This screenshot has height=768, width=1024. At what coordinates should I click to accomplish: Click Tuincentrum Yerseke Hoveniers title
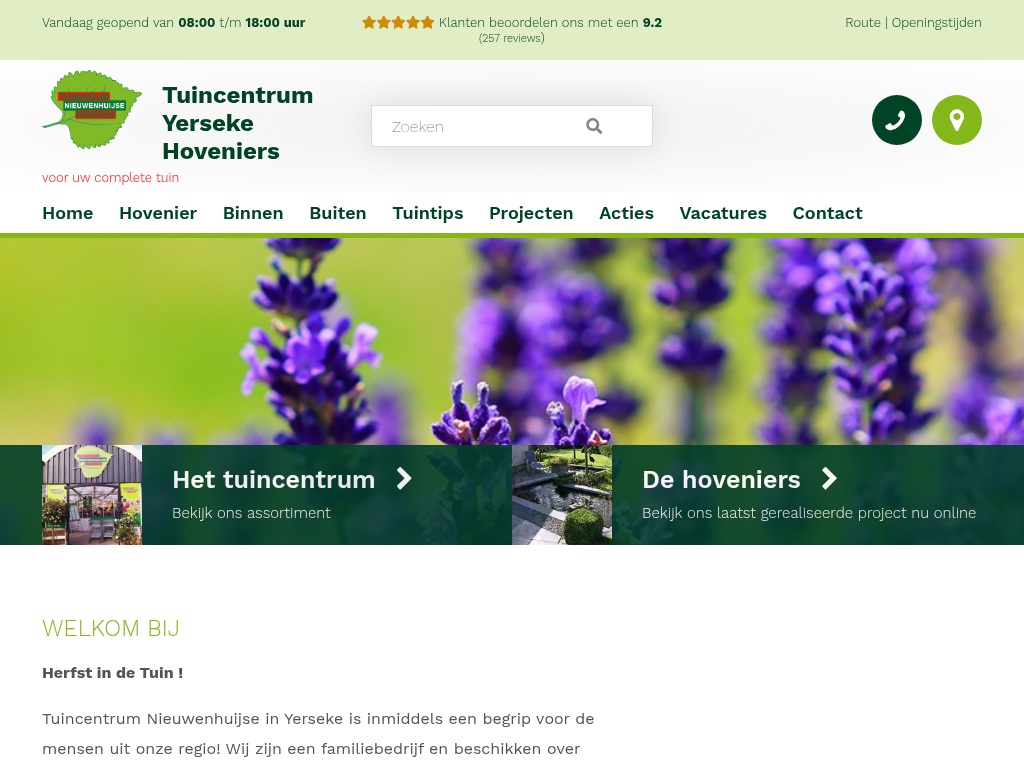tap(238, 123)
